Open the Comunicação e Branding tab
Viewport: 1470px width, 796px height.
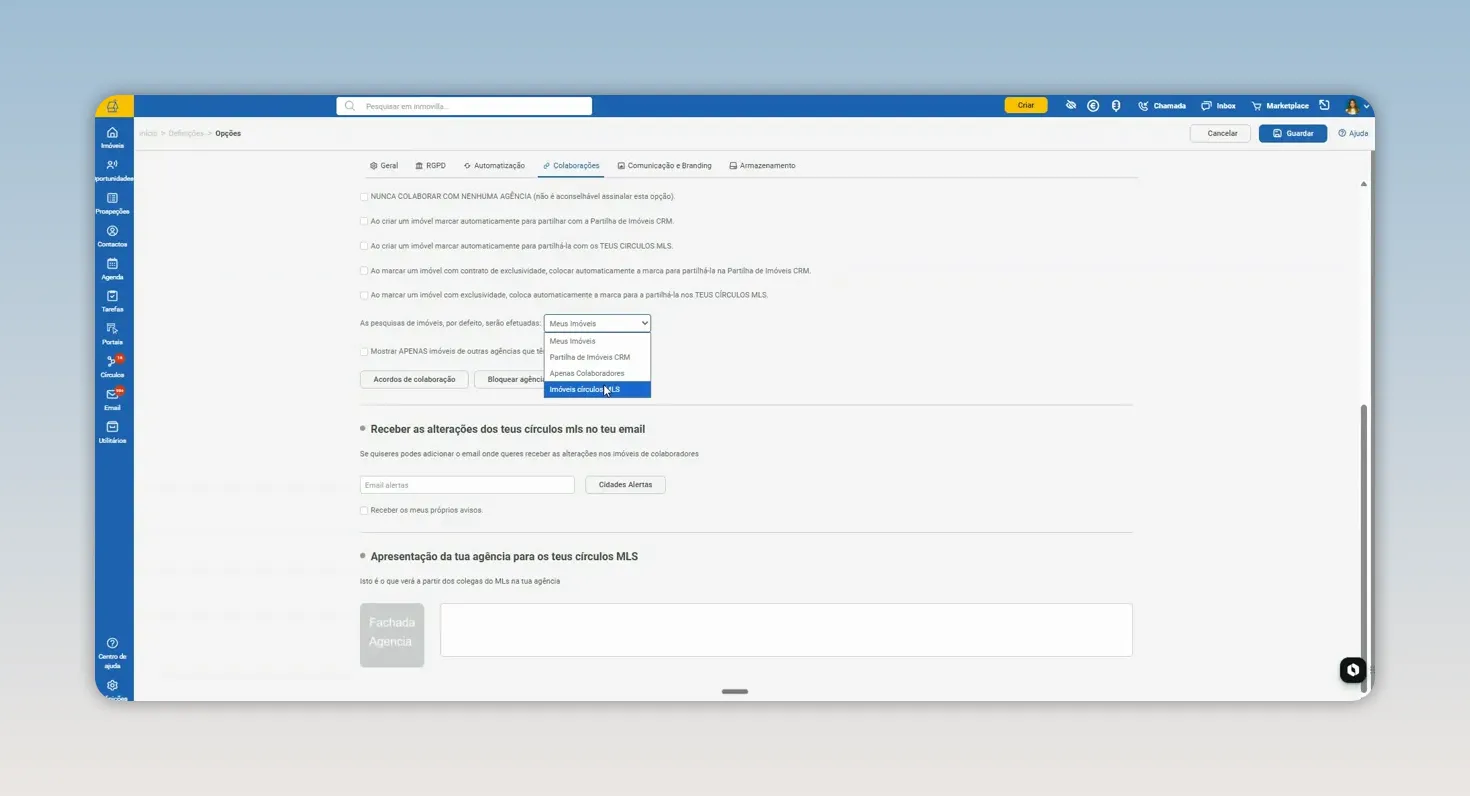tap(664, 166)
